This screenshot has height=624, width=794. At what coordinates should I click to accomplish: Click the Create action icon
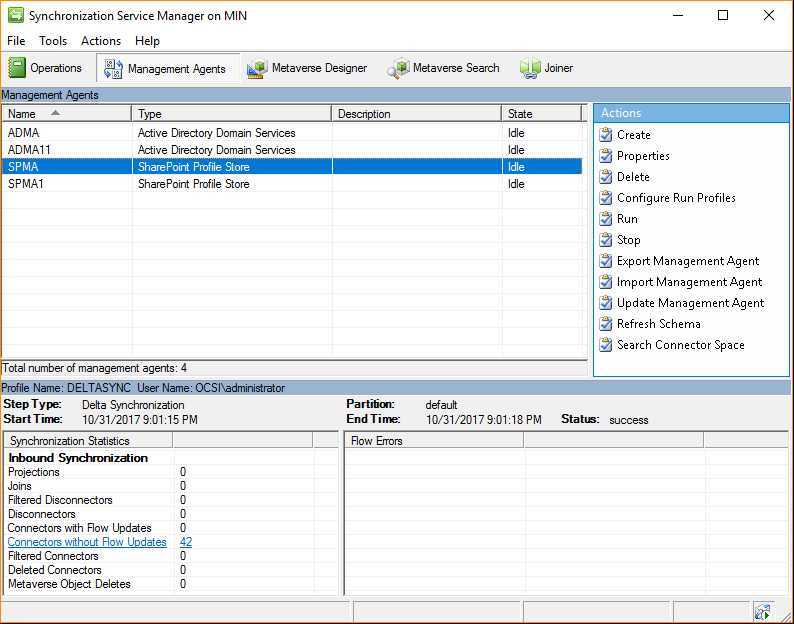click(606, 135)
